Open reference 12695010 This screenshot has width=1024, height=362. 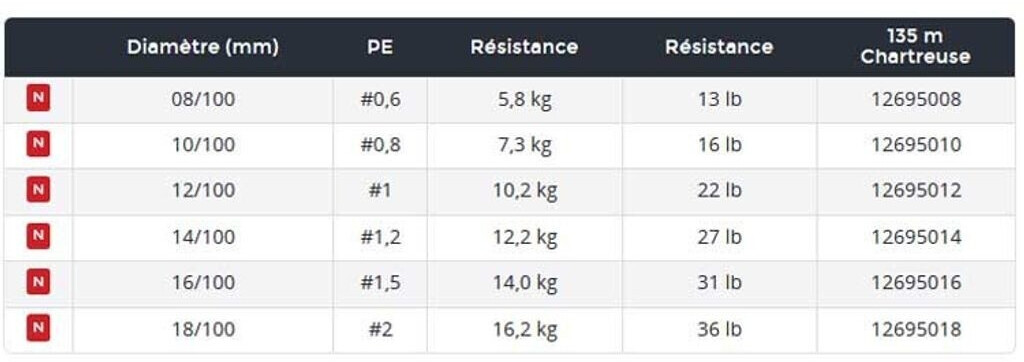pyautogui.click(x=916, y=145)
